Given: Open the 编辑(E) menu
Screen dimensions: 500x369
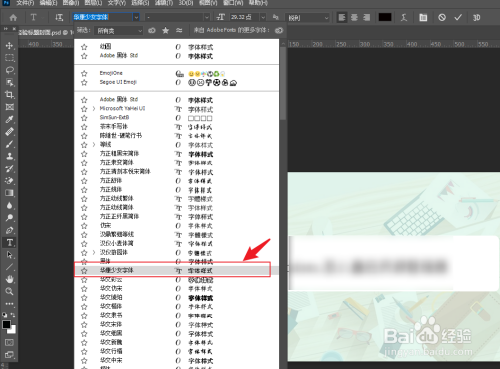Looking at the screenshot, I should [x=48, y=3].
